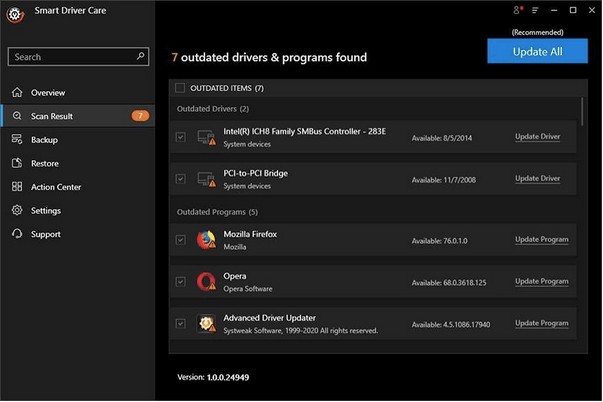The height and width of the screenshot is (402, 603).
Task: Click the Opera program icon
Action: point(206,281)
